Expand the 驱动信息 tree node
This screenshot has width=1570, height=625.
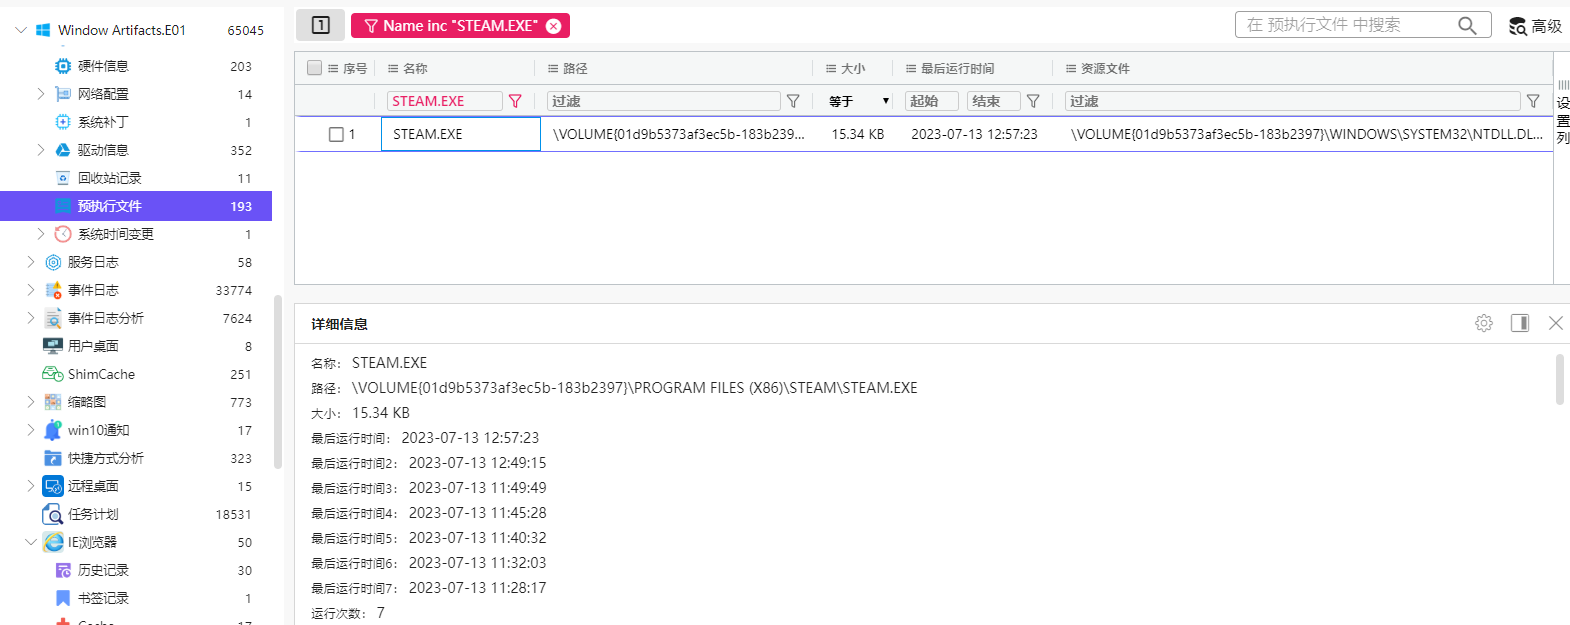coord(41,150)
